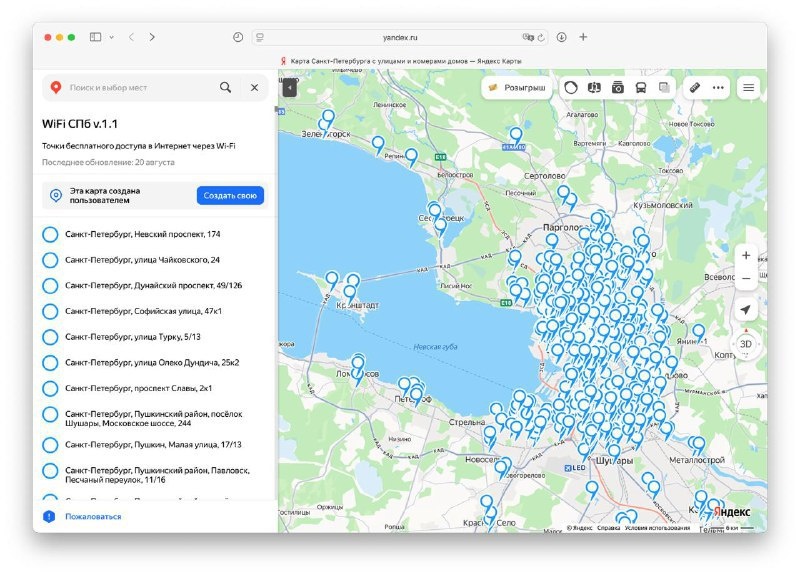The width and height of the screenshot is (800, 576).
Task: Open the Safari downloads icon
Action: (561, 37)
